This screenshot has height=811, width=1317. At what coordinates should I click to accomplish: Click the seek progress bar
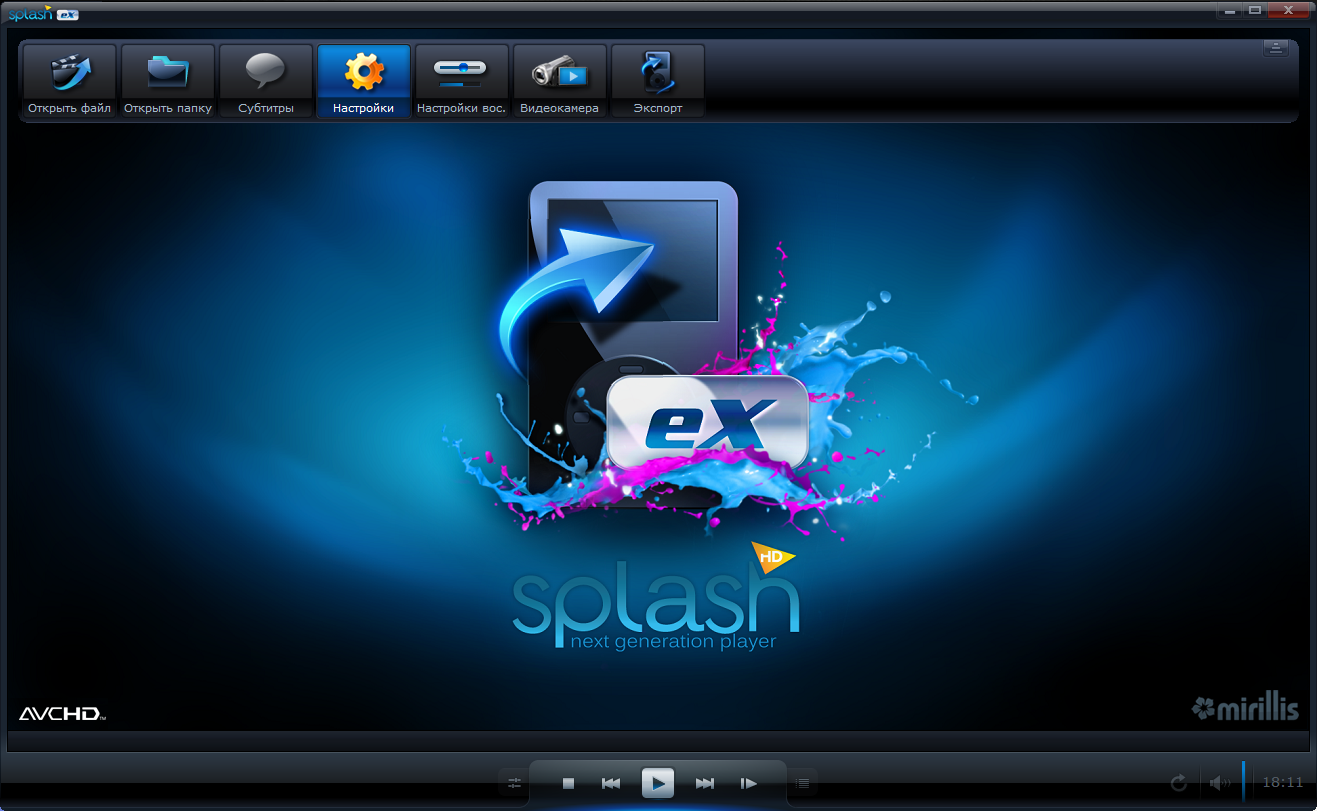point(658,741)
